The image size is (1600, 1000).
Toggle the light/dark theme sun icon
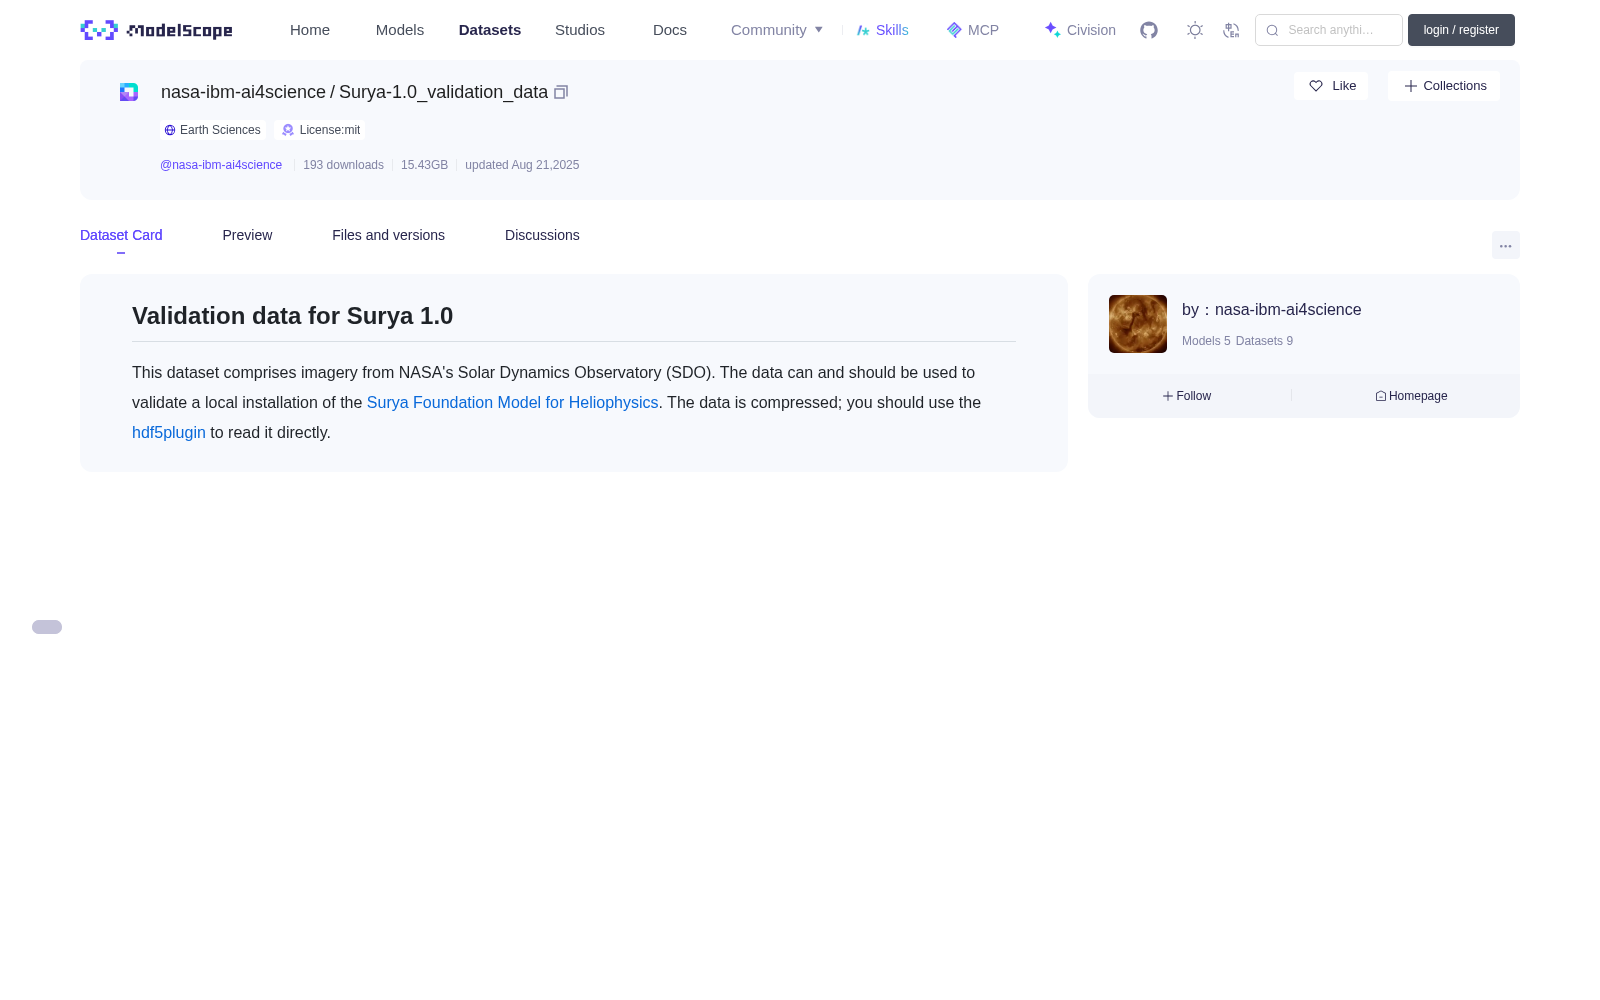pyautogui.click(x=1195, y=30)
